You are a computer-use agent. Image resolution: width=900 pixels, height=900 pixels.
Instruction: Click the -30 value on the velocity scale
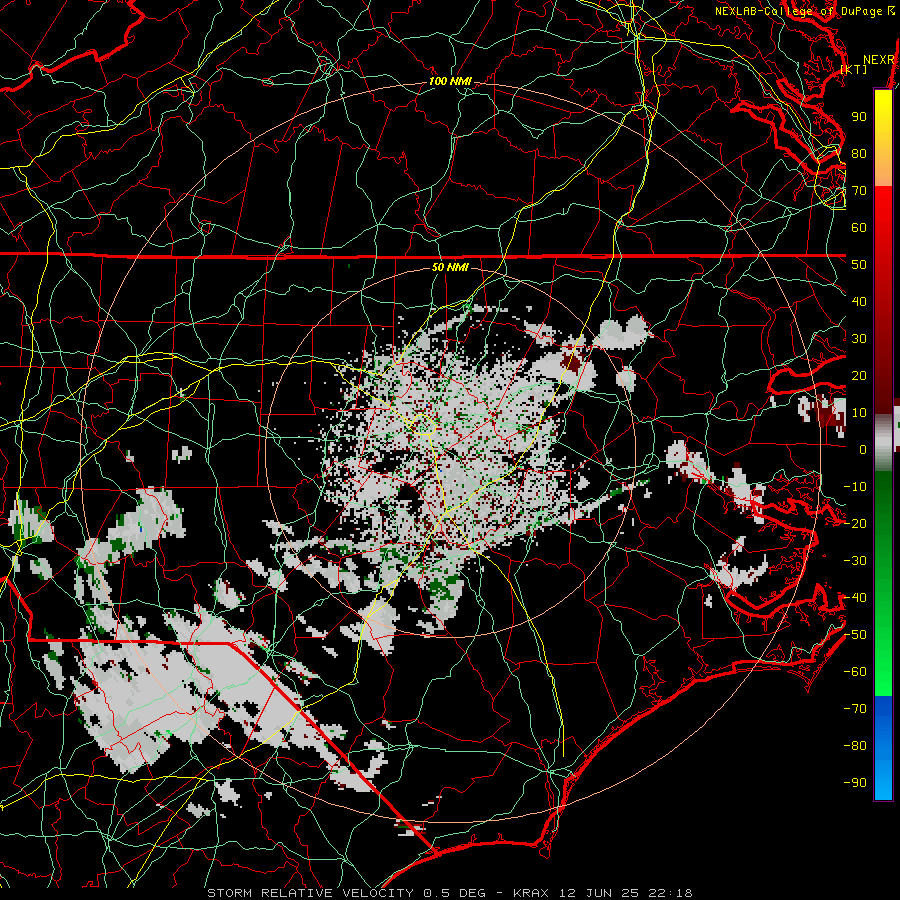tap(855, 561)
